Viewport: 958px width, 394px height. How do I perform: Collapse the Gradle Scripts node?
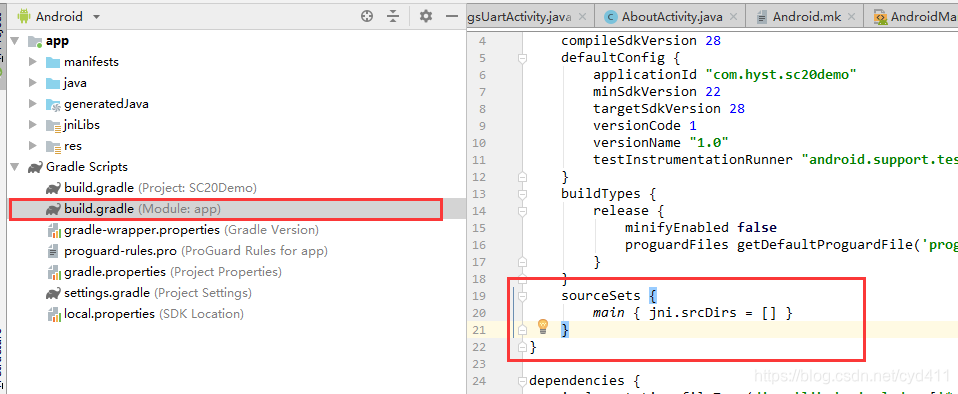point(15,167)
